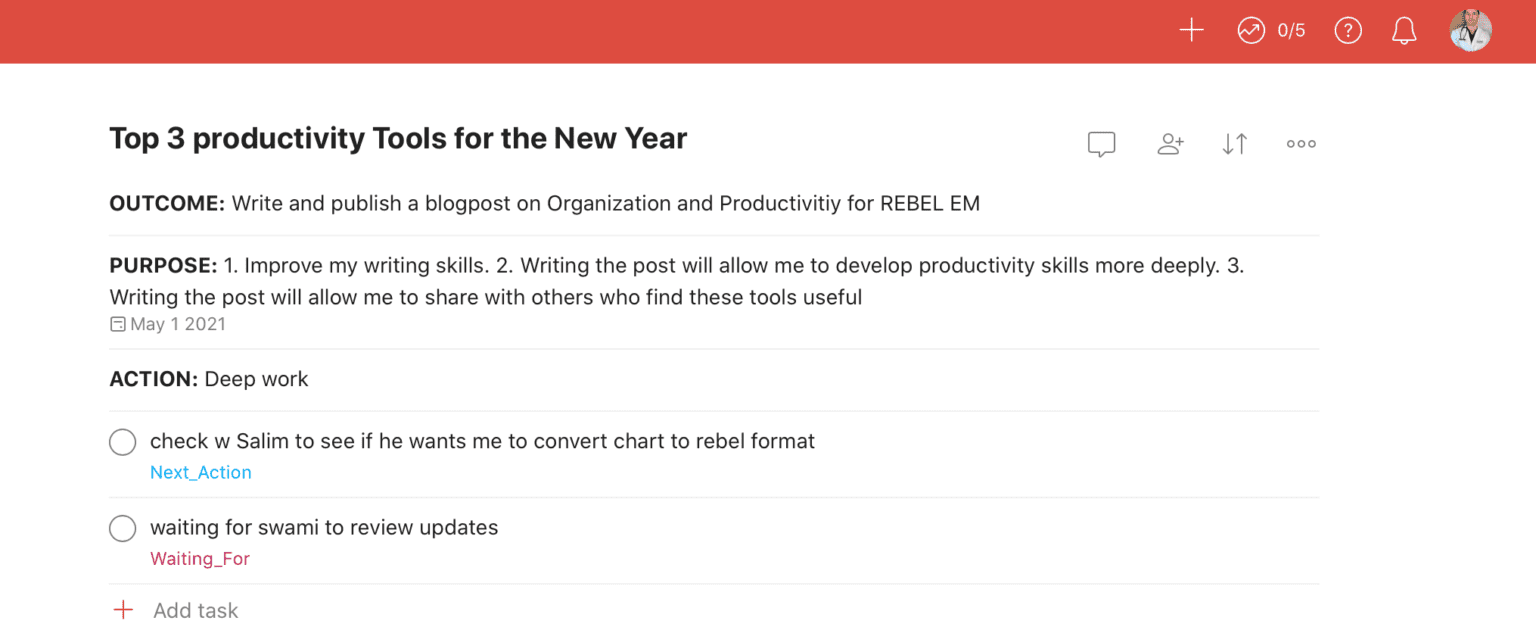Select the Waiting_For label
1536x633 pixels.
tap(200, 559)
